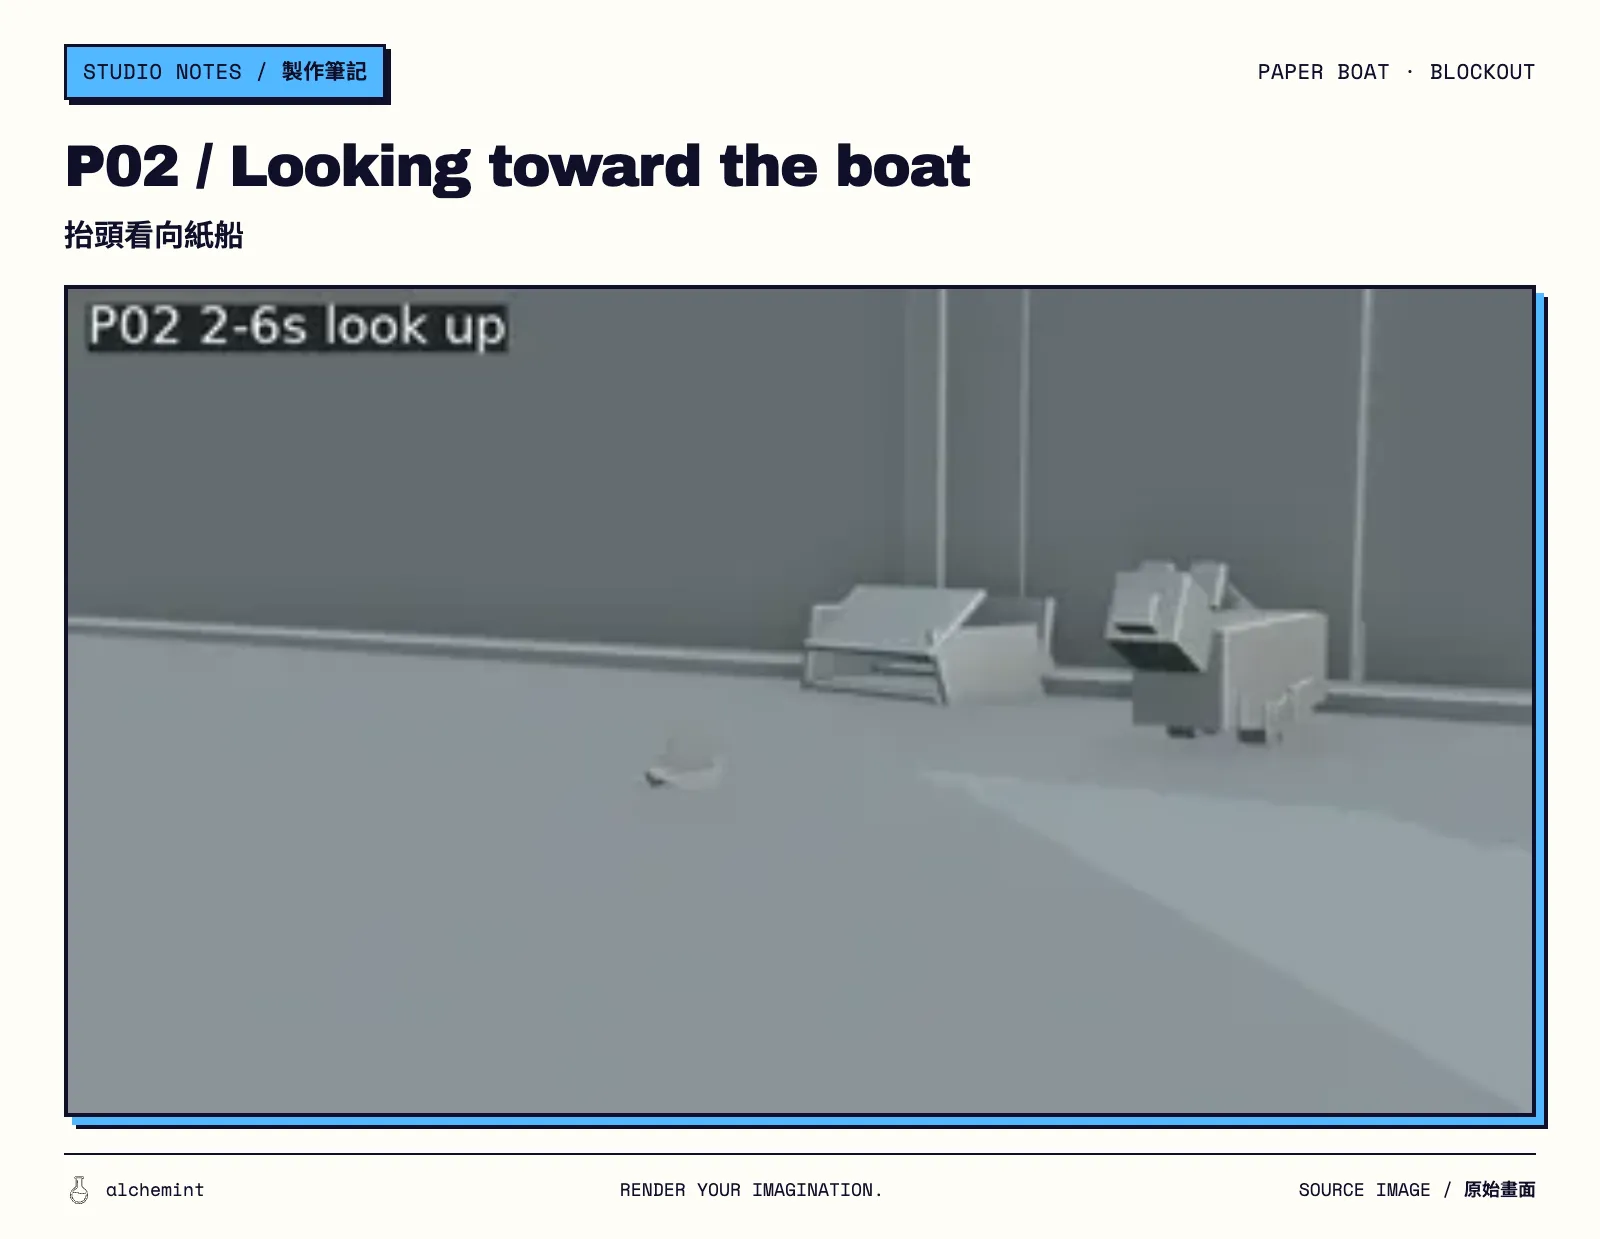Click the STUDIO NOTES badge label
The image size is (1600, 1239).
pos(225,72)
